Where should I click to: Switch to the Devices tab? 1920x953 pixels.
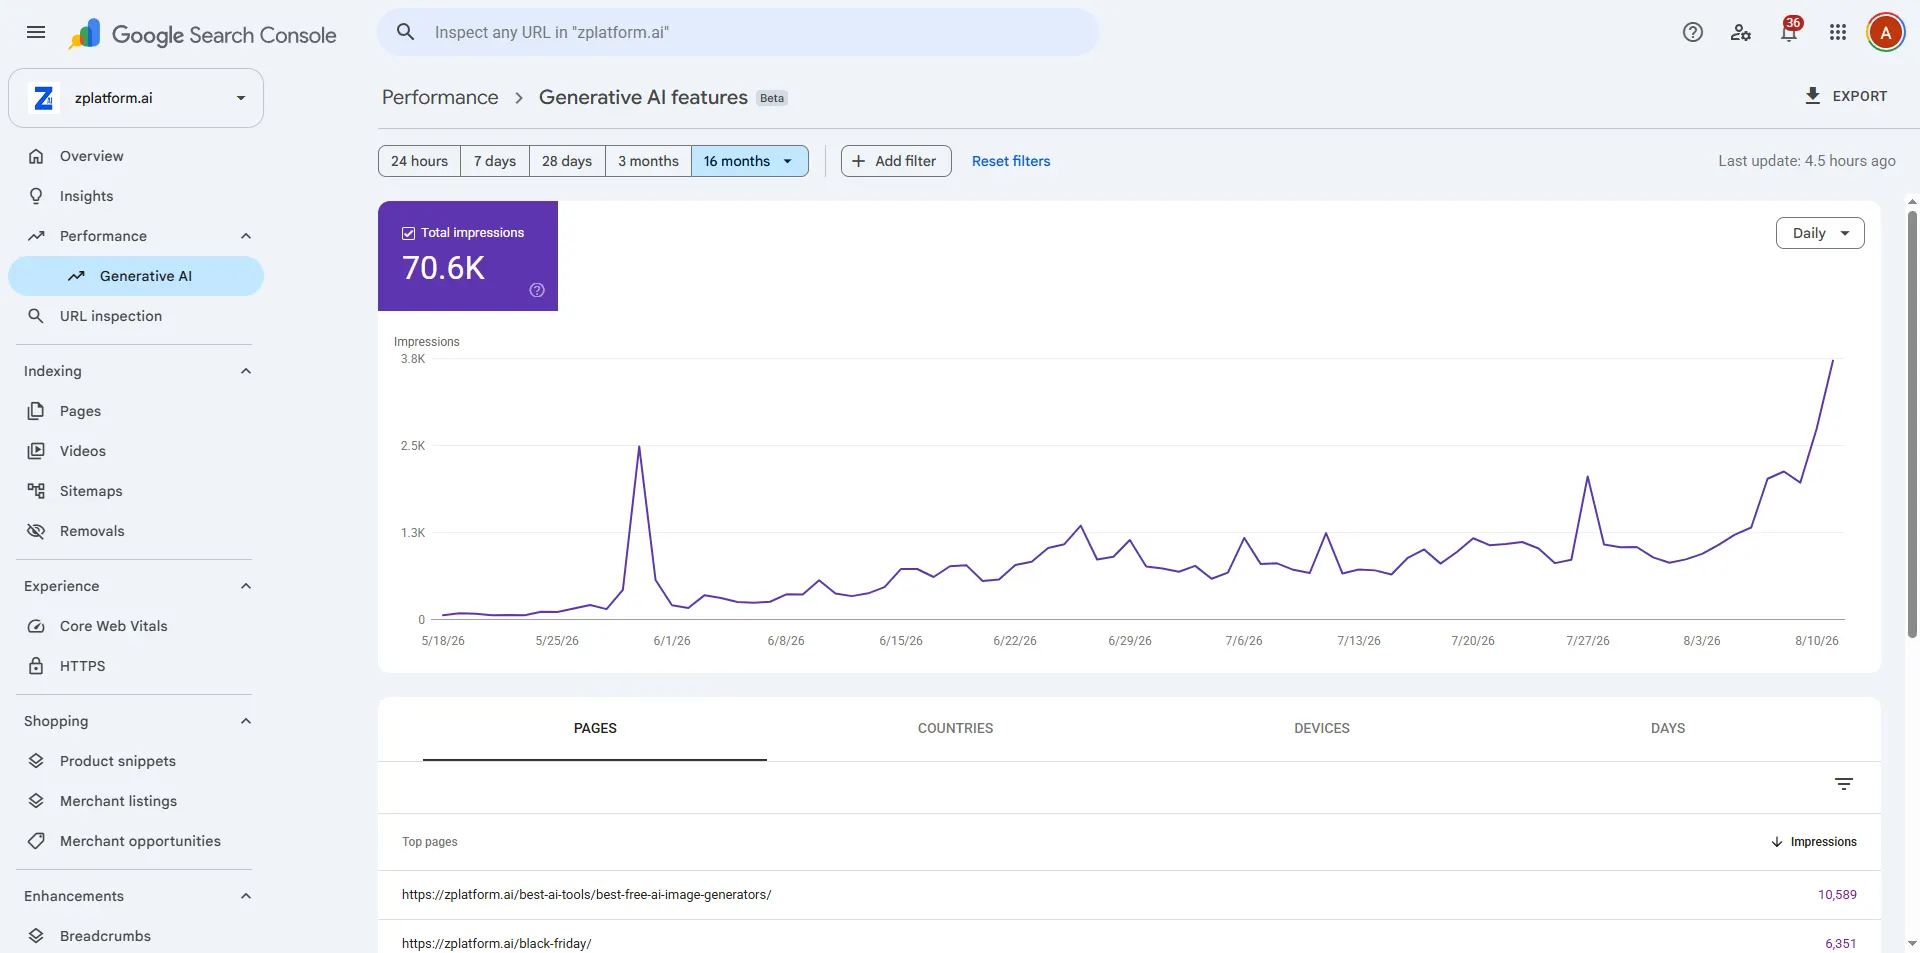point(1322,729)
